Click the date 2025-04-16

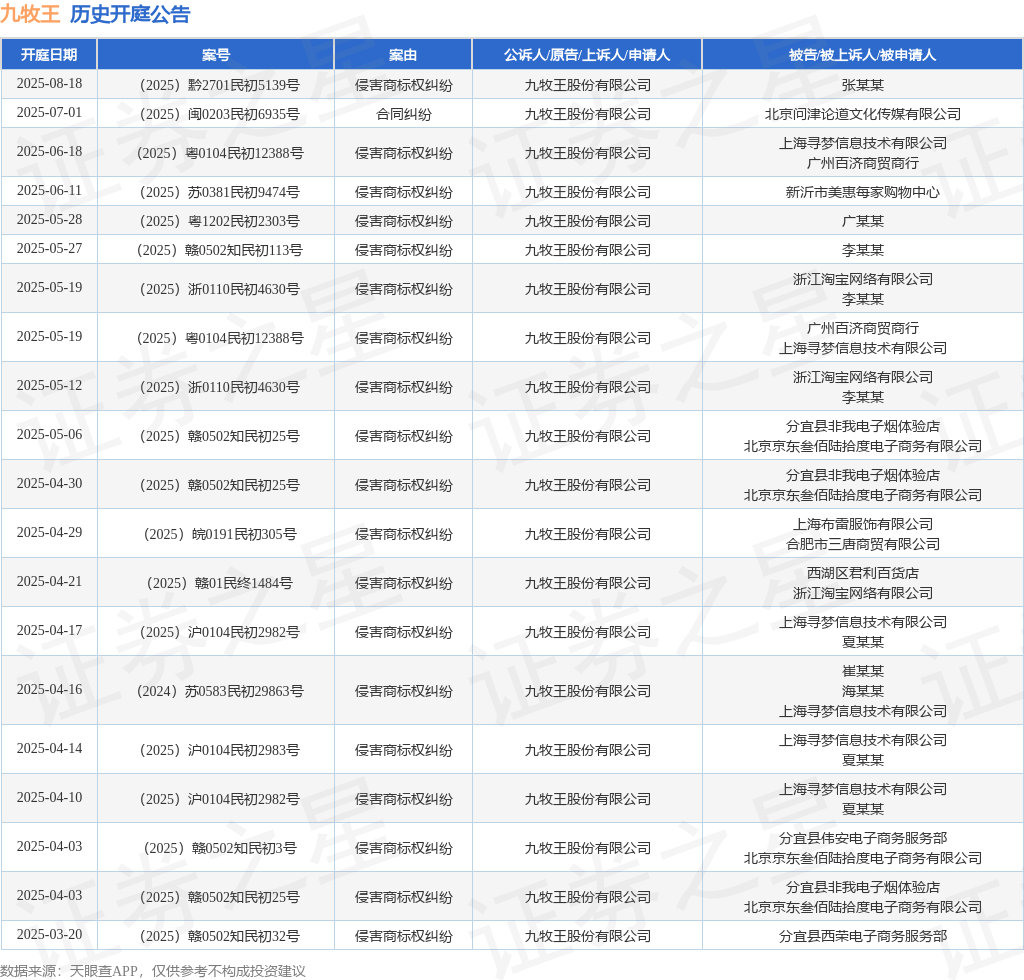point(50,690)
